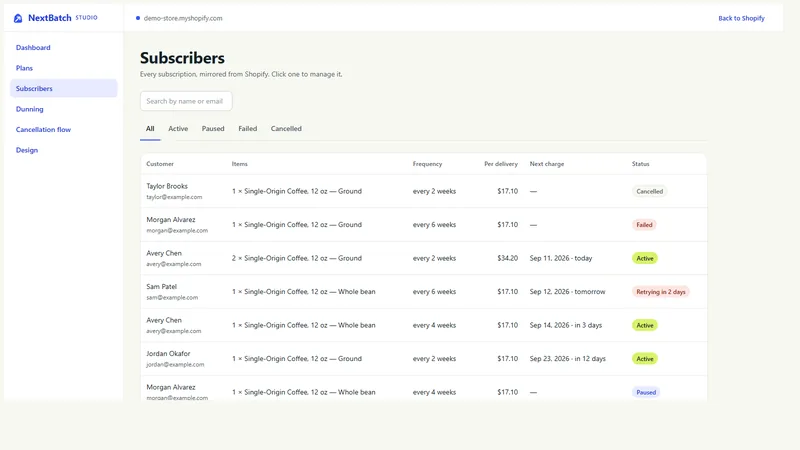The image size is (800, 450).
Task: Click the NextBatch logo icon
Action: click(18, 18)
